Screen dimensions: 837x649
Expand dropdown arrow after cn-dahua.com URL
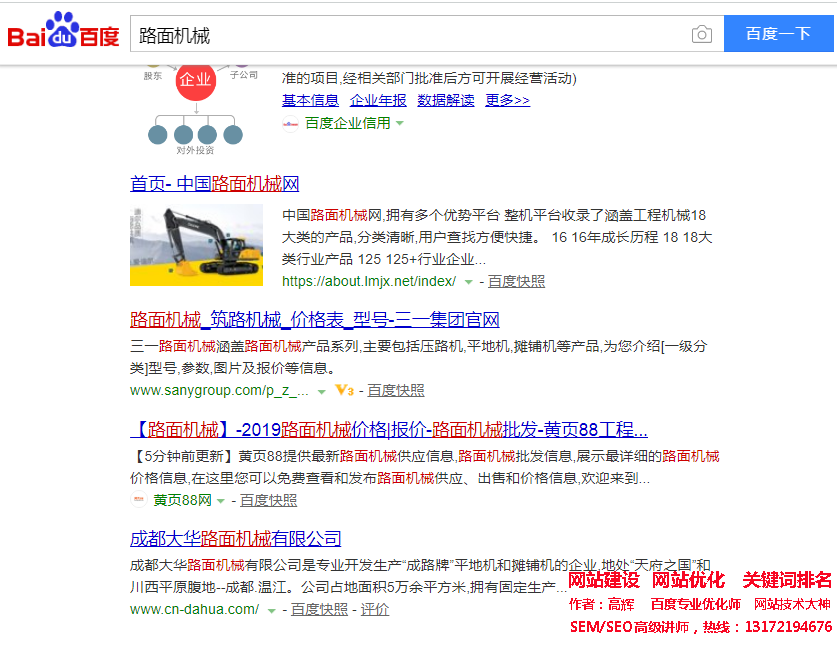click(271, 610)
